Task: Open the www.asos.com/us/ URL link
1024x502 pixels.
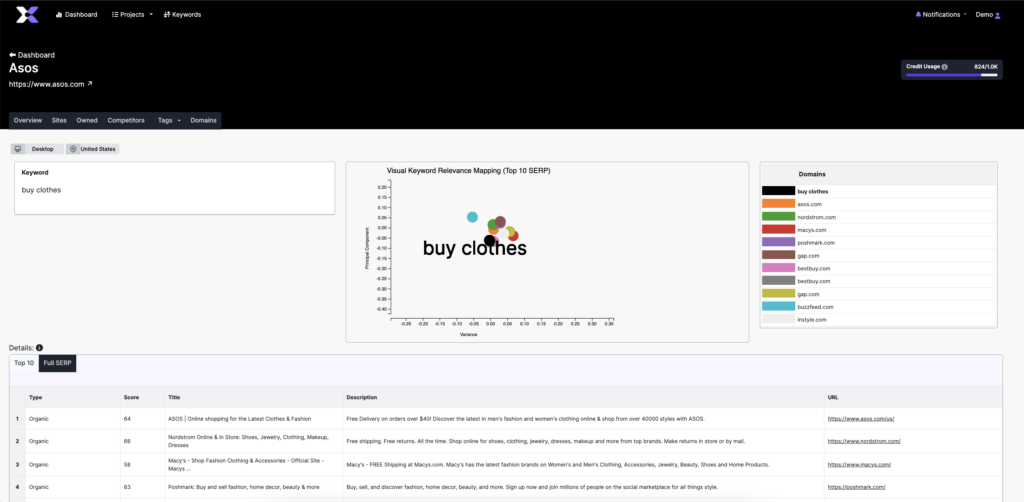Action: (860, 418)
